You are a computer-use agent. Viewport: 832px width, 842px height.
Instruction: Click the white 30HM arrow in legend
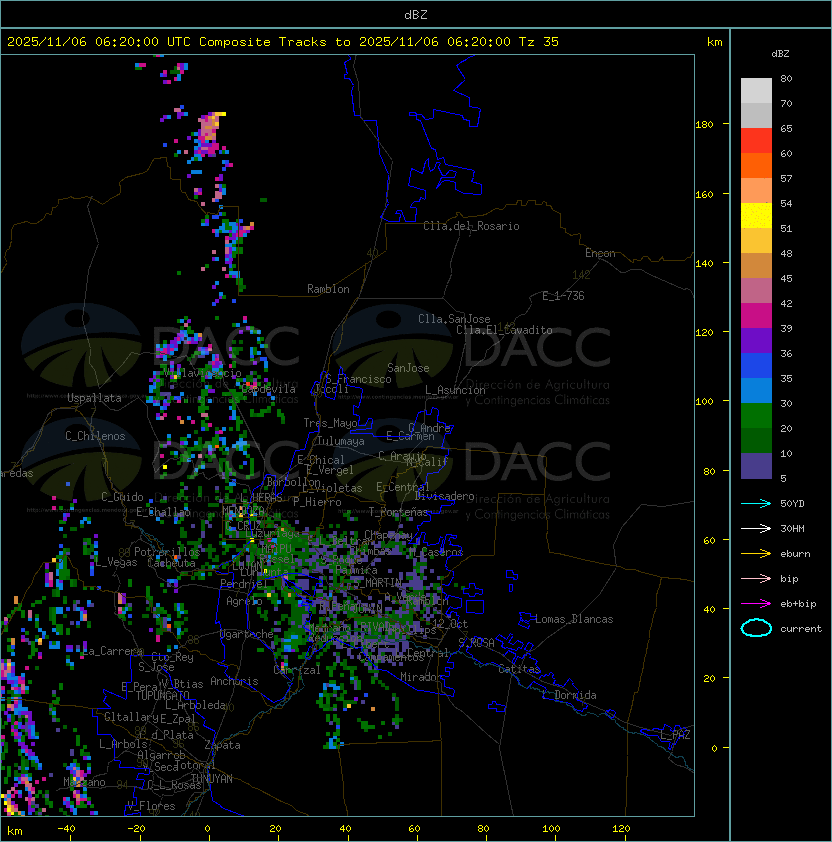[756, 529]
